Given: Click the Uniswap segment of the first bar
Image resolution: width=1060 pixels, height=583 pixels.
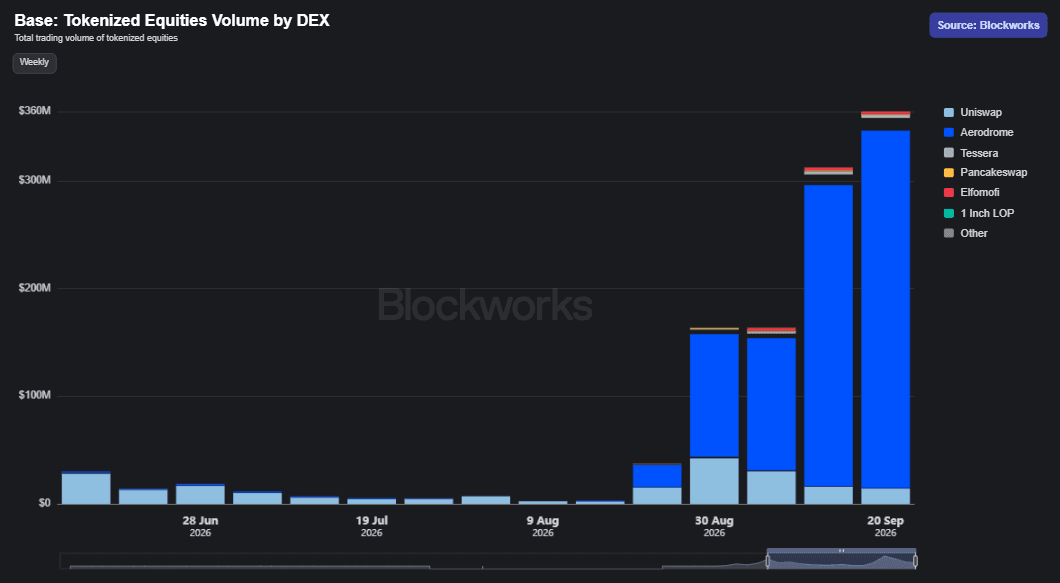Looking at the screenshot, I should point(86,489).
